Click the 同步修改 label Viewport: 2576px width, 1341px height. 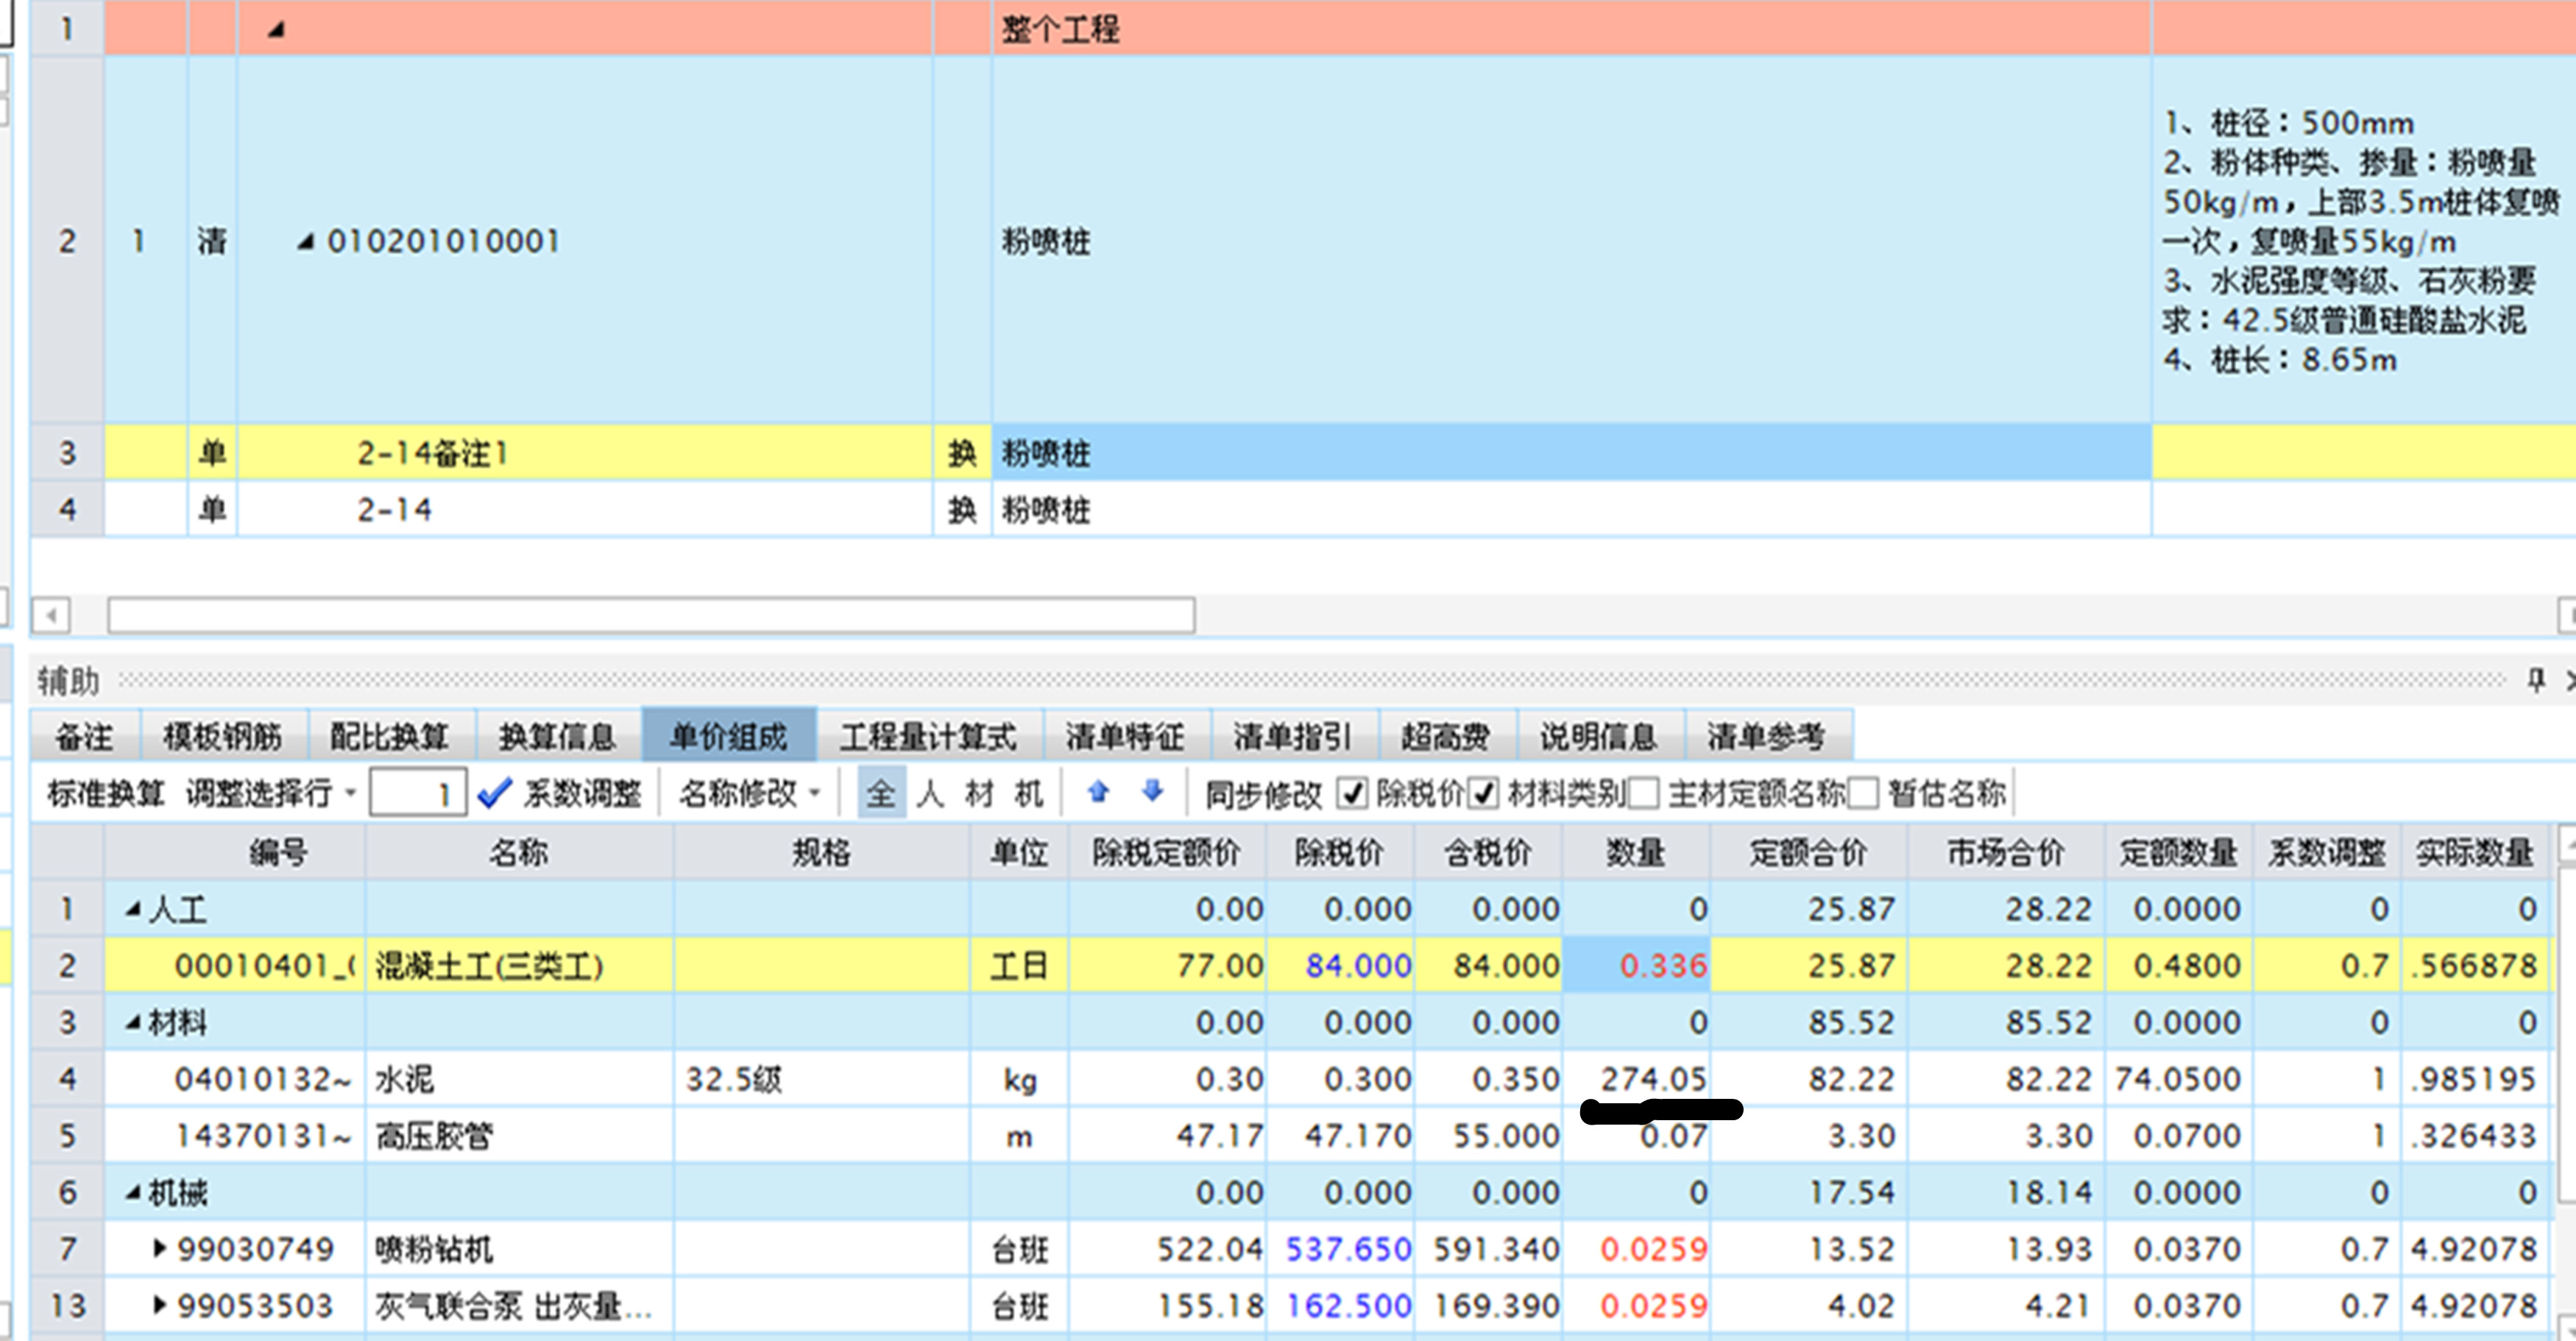(1263, 794)
